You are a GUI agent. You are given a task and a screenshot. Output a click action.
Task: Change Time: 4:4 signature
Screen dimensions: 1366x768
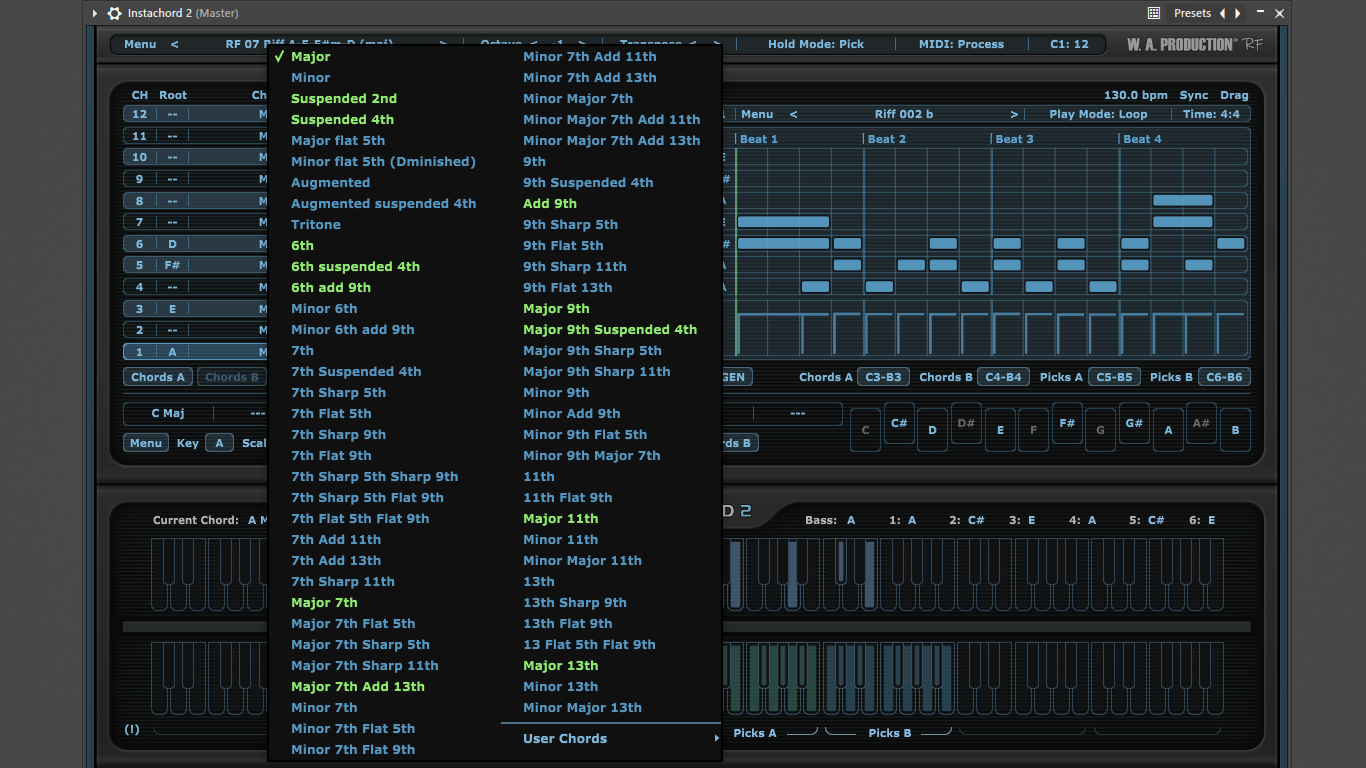(x=1211, y=114)
